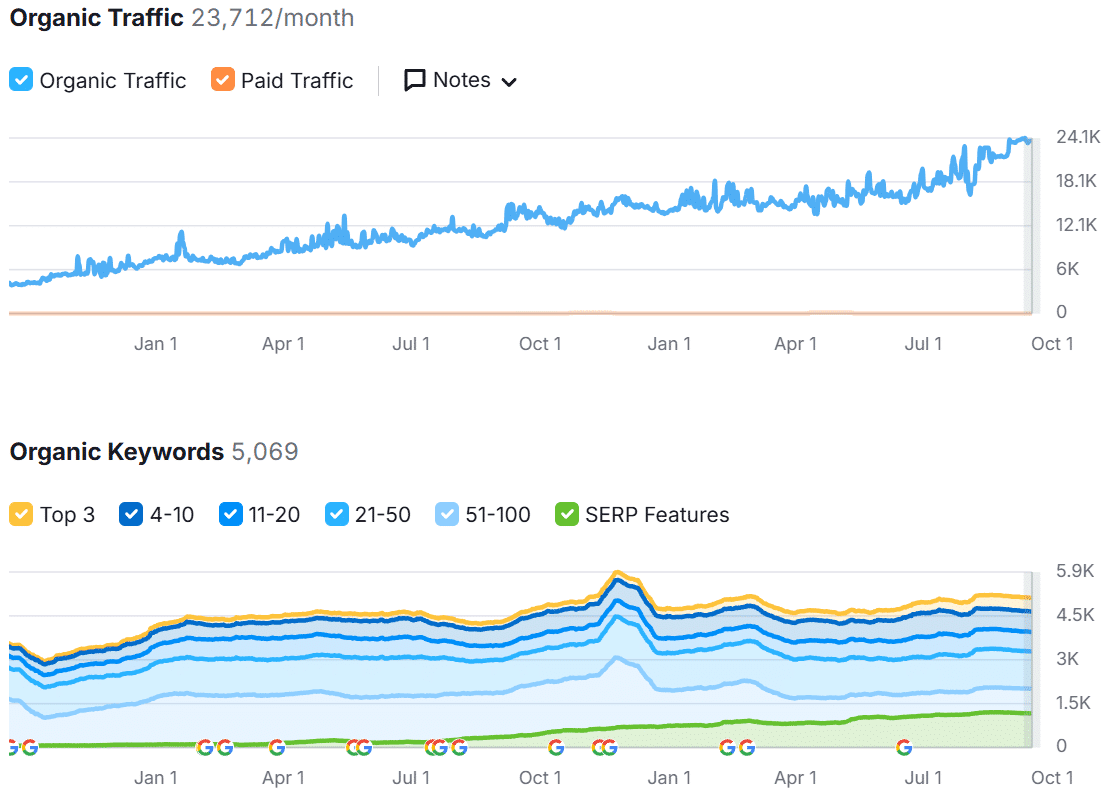This screenshot has width=1105, height=797.
Task: Click first Google marker right of first Jan 1
Action: pyautogui.click(x=205, y=747)
